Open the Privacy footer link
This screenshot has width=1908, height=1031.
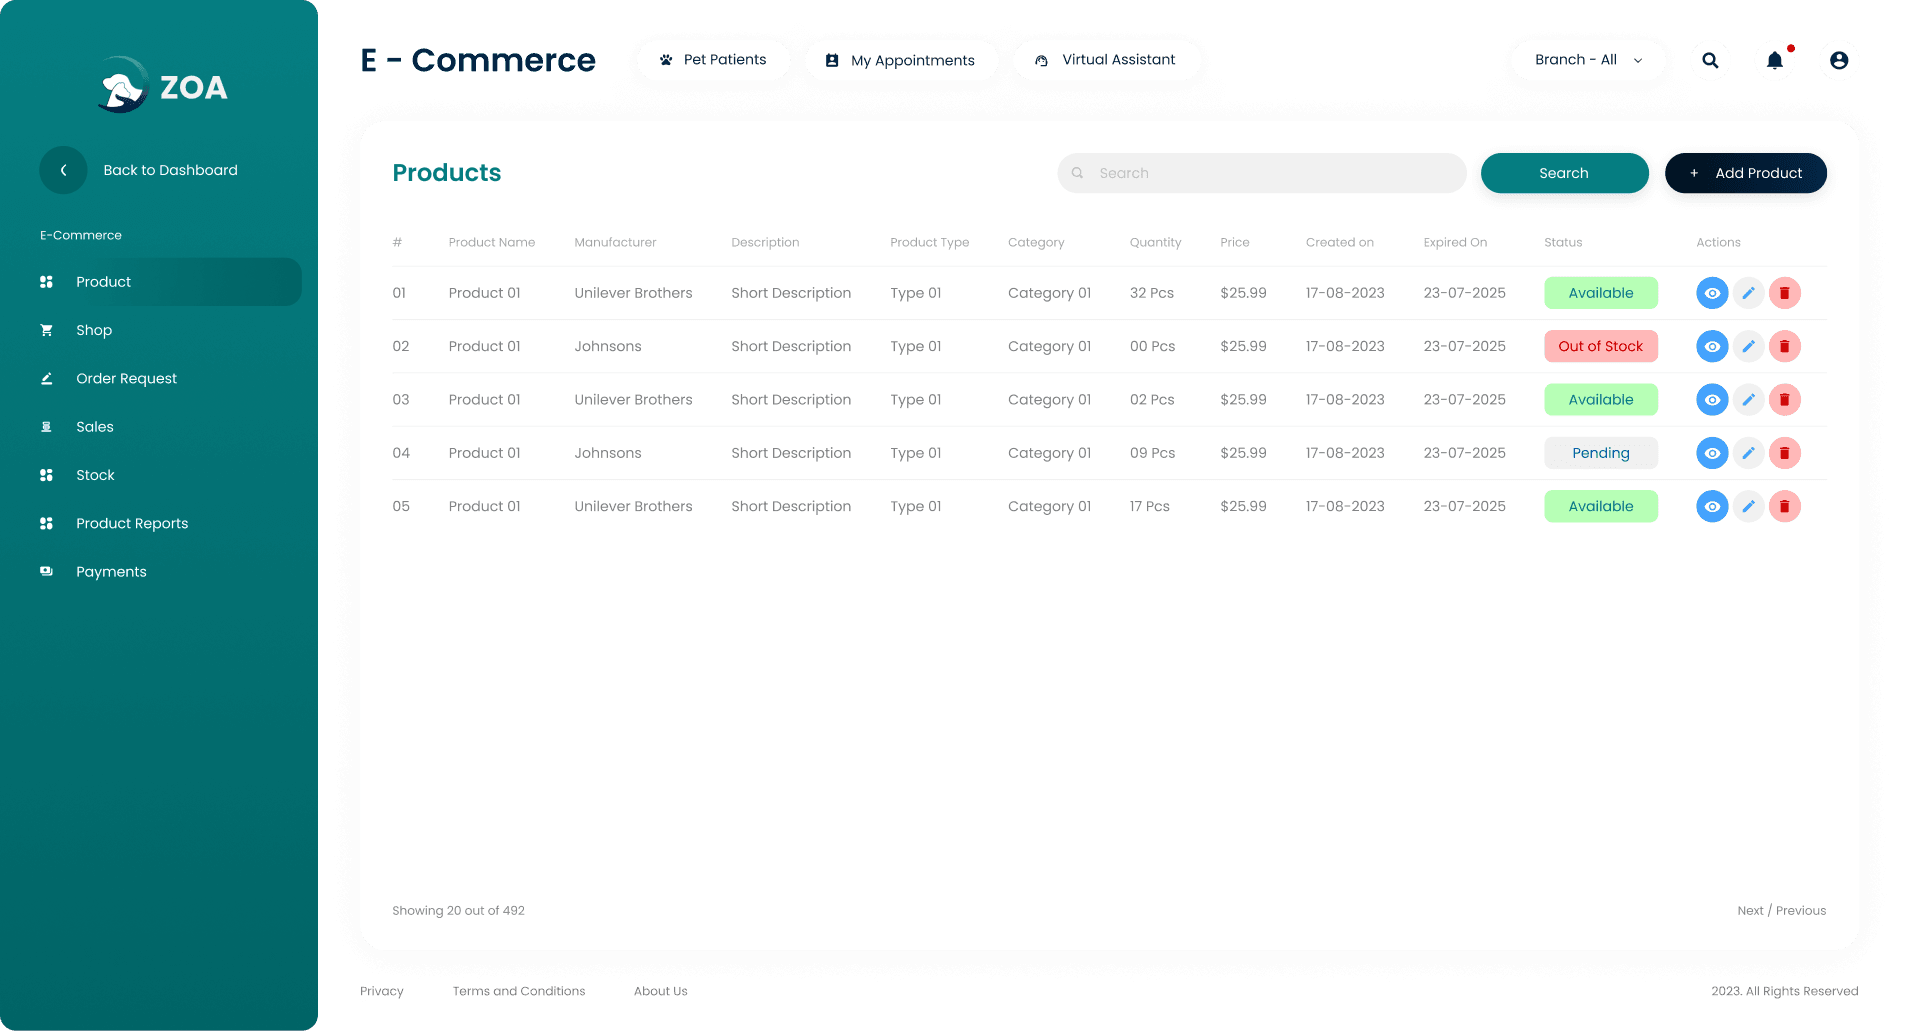[x=381, y=991]
